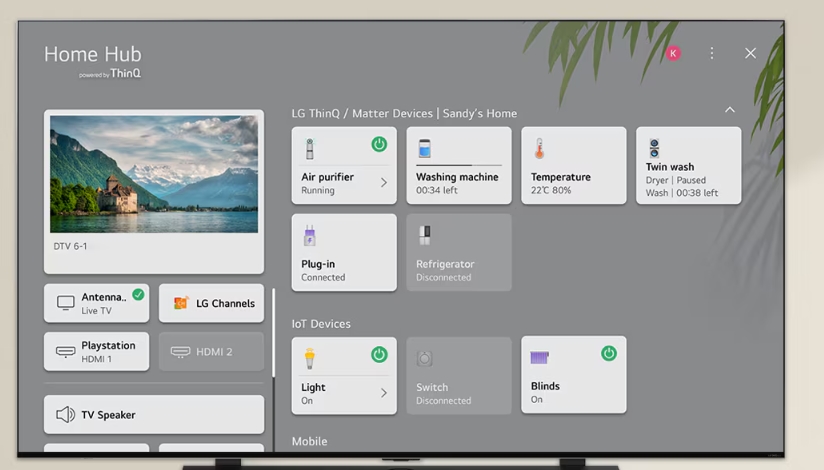Open TV Speaker sound output
Screen dimensions: 824x470
coord(154,415)
